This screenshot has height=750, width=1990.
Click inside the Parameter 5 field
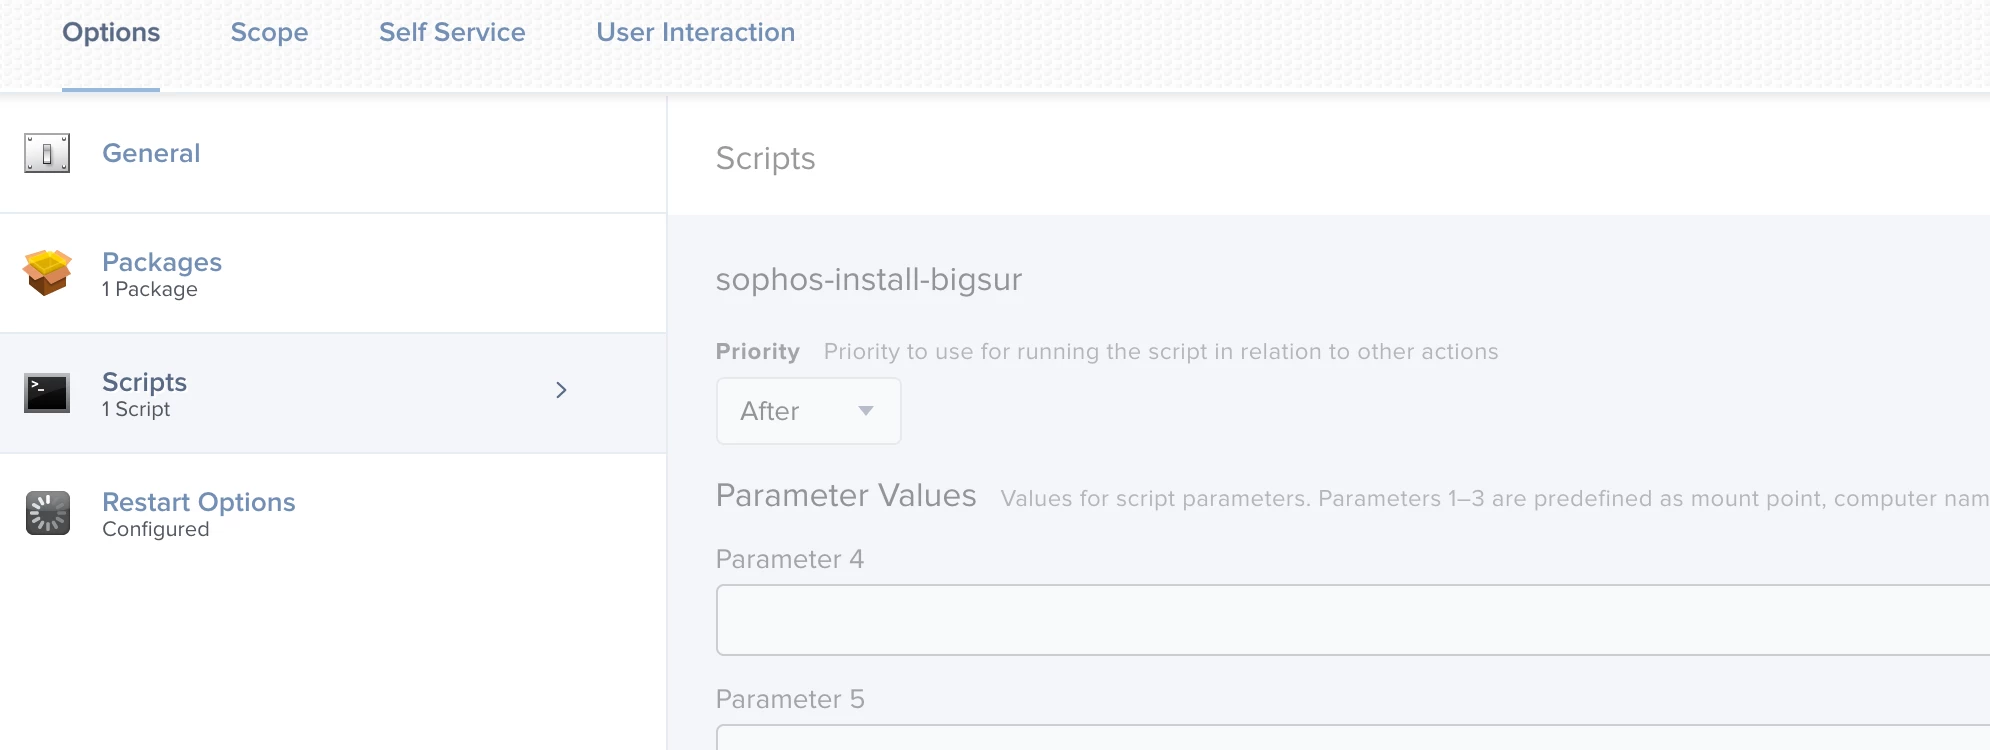[1350, 738]
